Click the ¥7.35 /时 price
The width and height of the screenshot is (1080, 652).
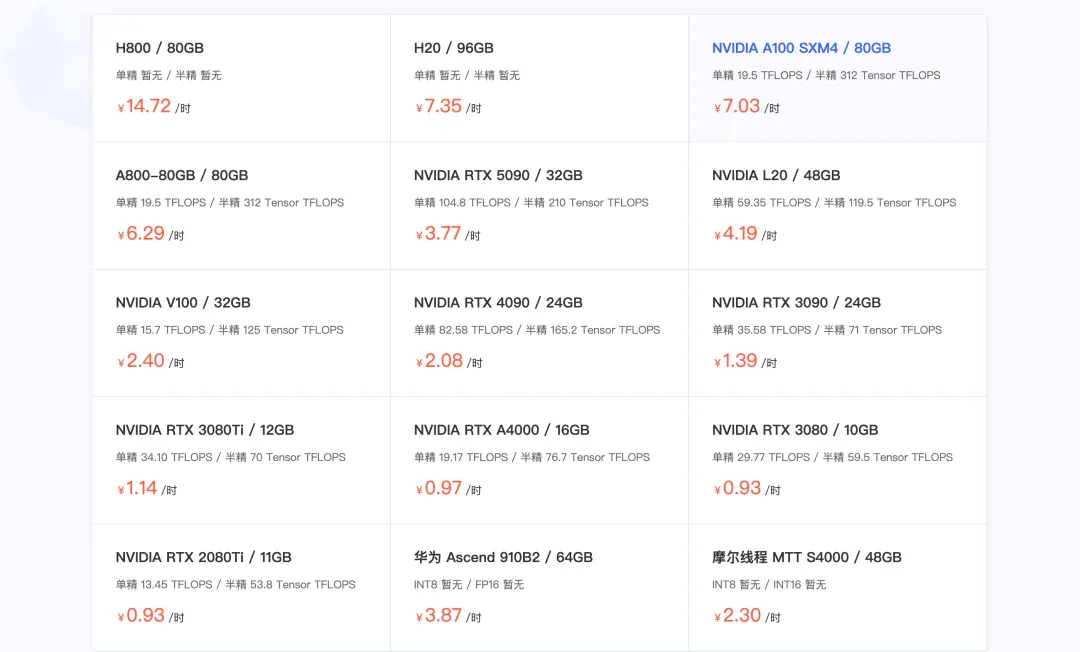tap(448, 107)
